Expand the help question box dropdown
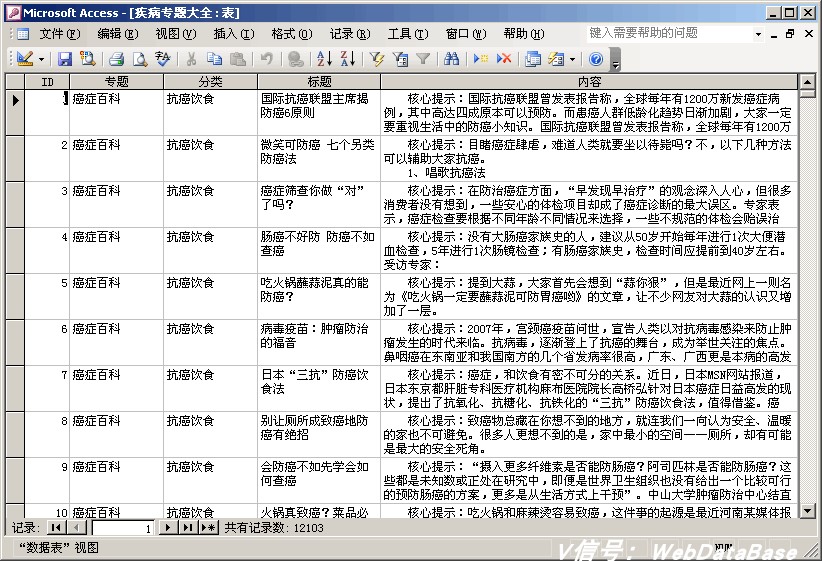This screenshot has height=561, width=822. (x=758, y=35)
